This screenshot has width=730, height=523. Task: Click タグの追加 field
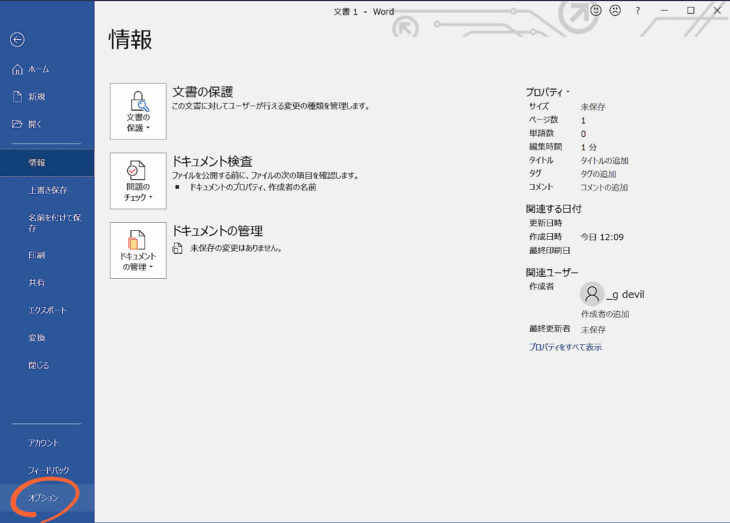coord(600,174)
